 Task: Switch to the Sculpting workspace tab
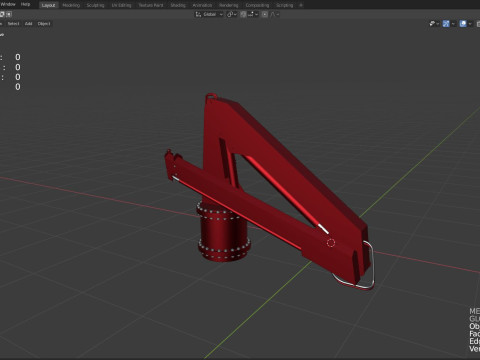point(95,5)
